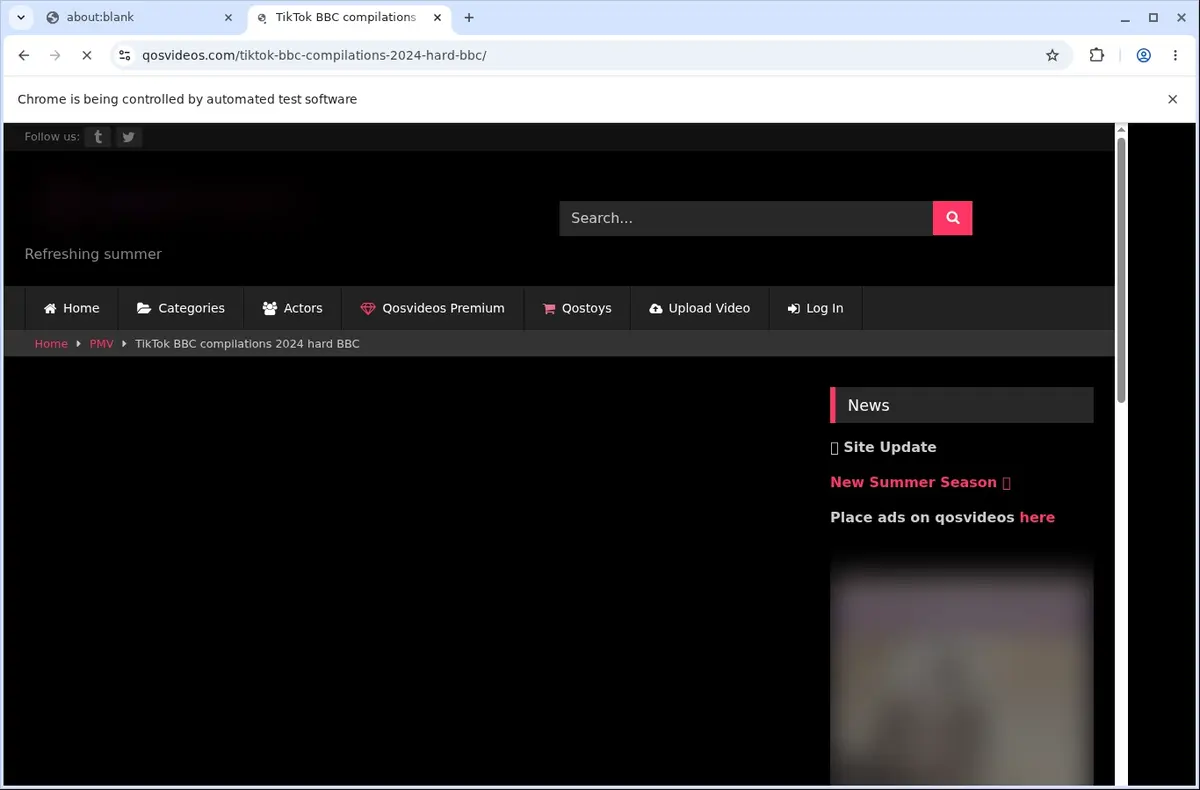The height and width of the screenshot is (790, 1200).
Task: Go back to the previous page
Action: 24,56
